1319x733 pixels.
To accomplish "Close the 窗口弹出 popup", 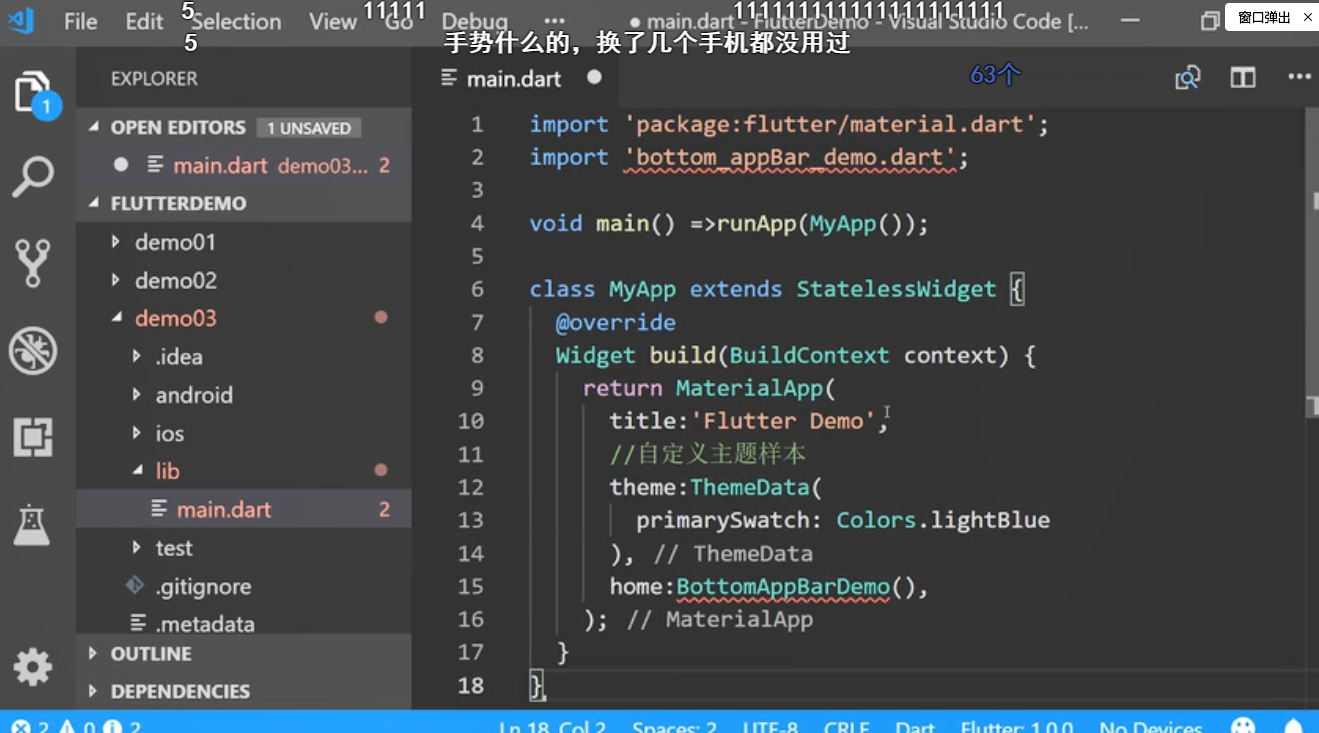I will click(1307, 17).
